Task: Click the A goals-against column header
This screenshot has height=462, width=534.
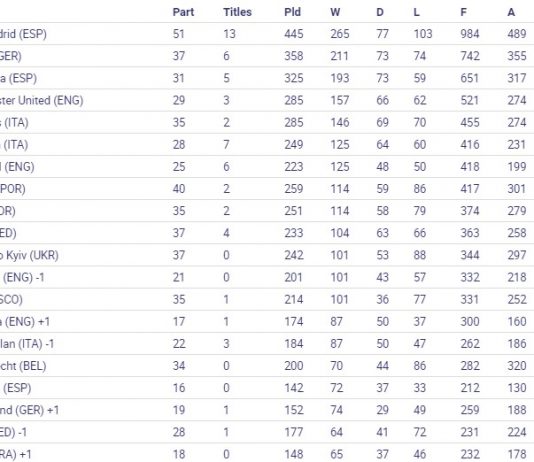Action: 511,12
